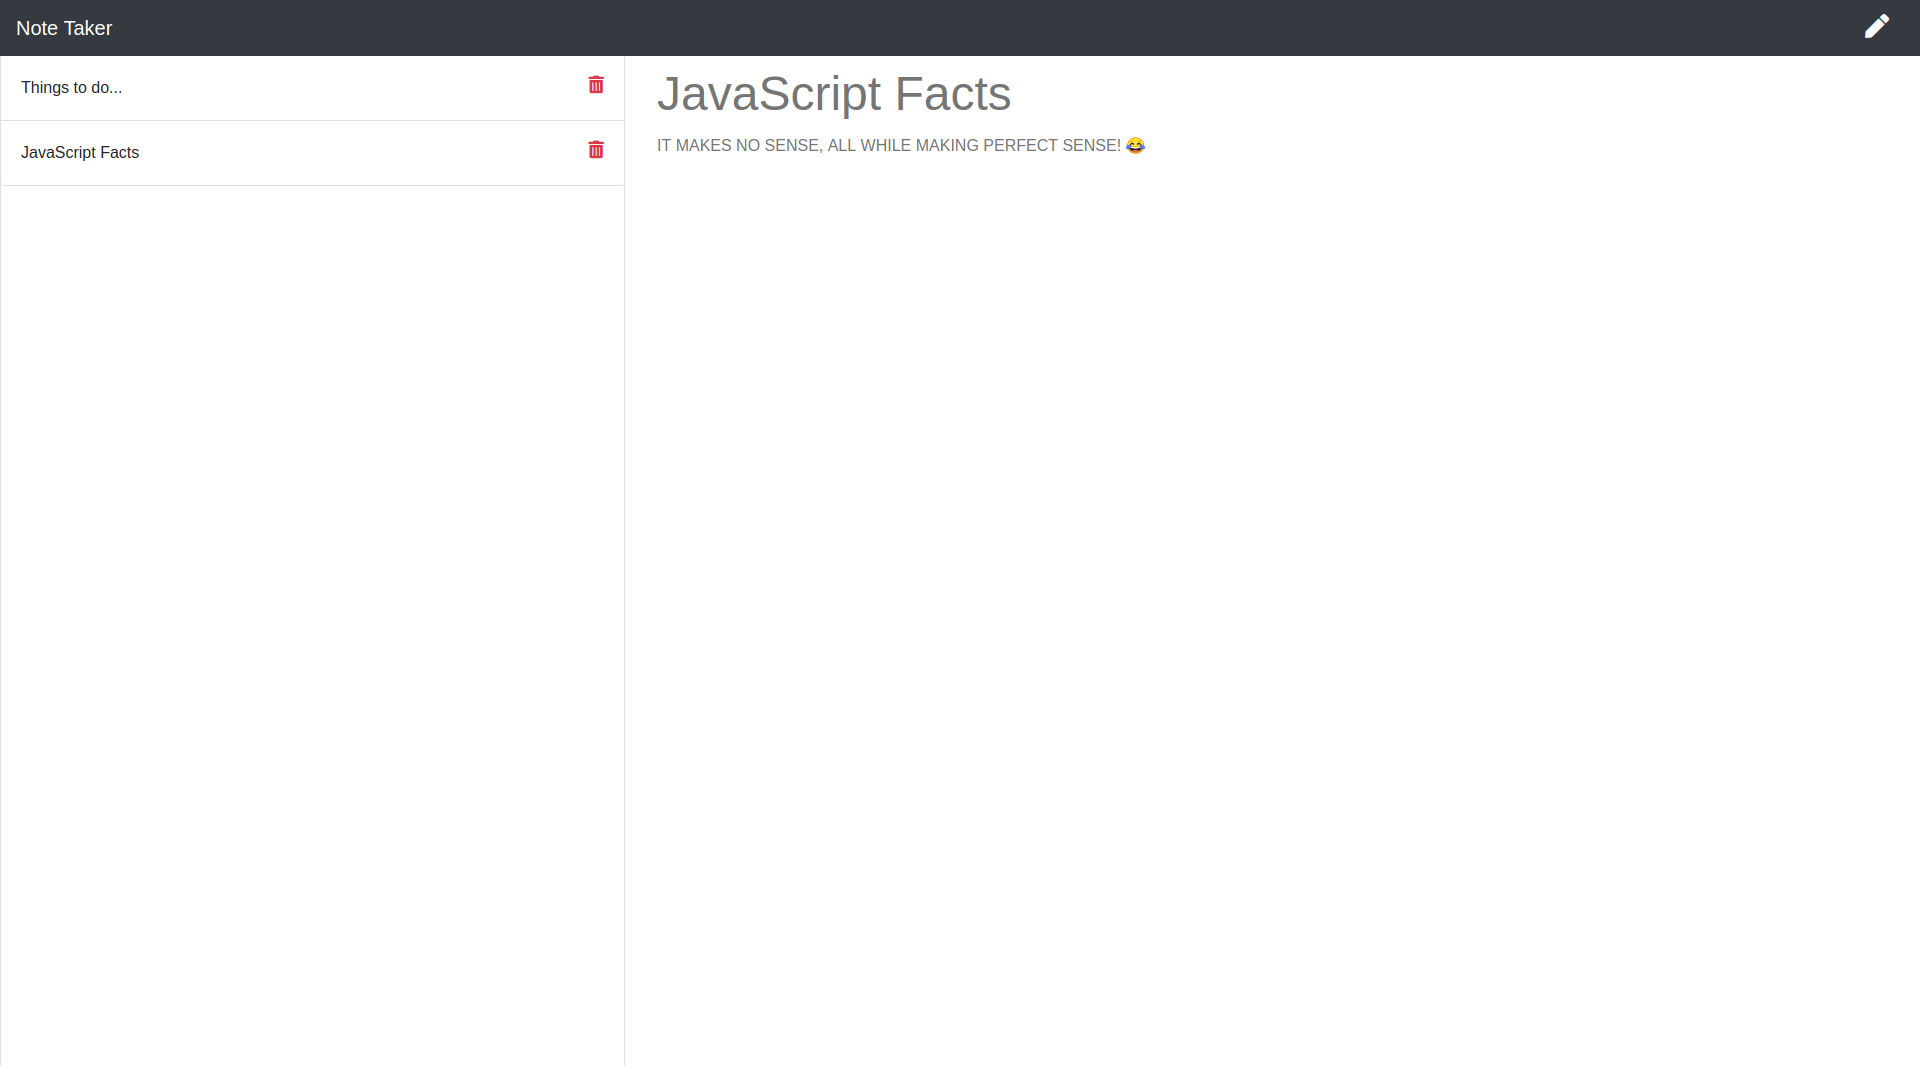Click the laughing emoji in the note text
Image resolution: width=1920 pixels, height=1080 pixels.
(x=1135, y=146)
